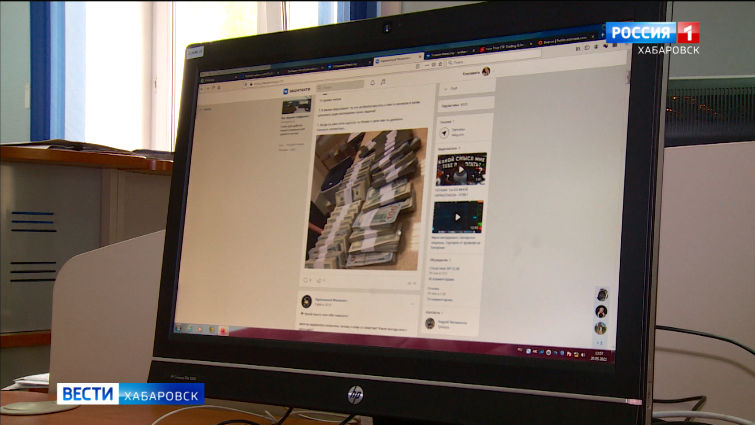
Task: Play the first video in sidebar
Action: (x=460, y=168)
